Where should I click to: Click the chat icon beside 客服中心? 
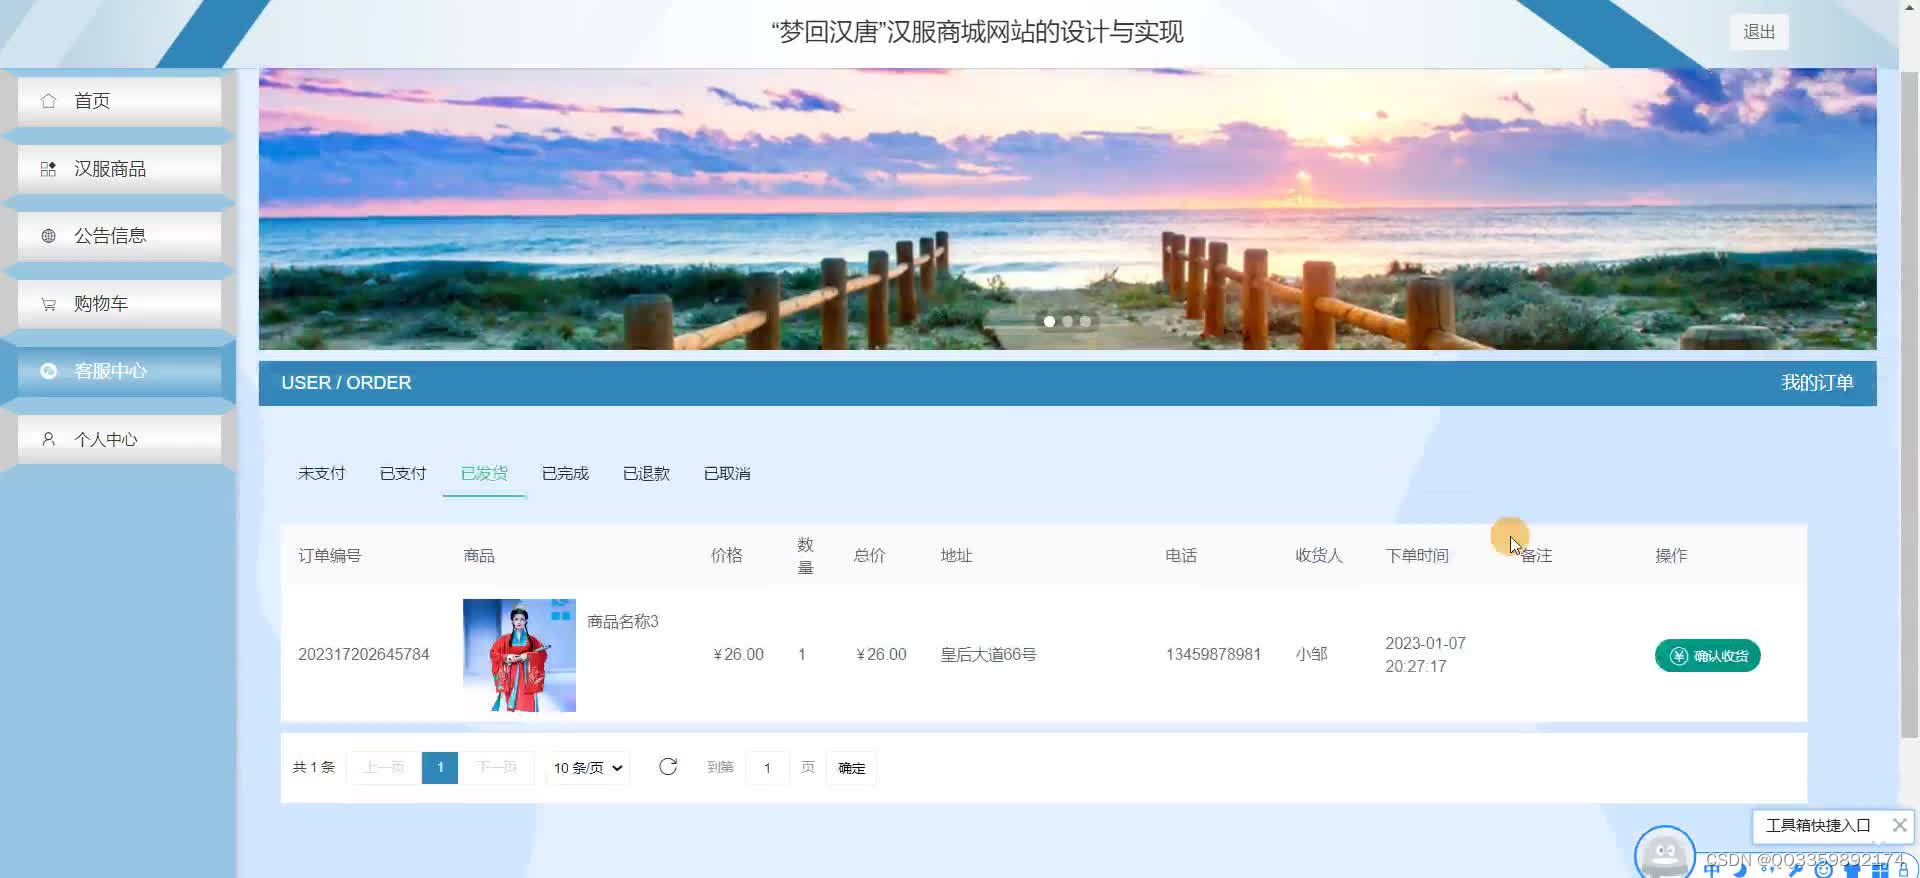tap(48, 371)
